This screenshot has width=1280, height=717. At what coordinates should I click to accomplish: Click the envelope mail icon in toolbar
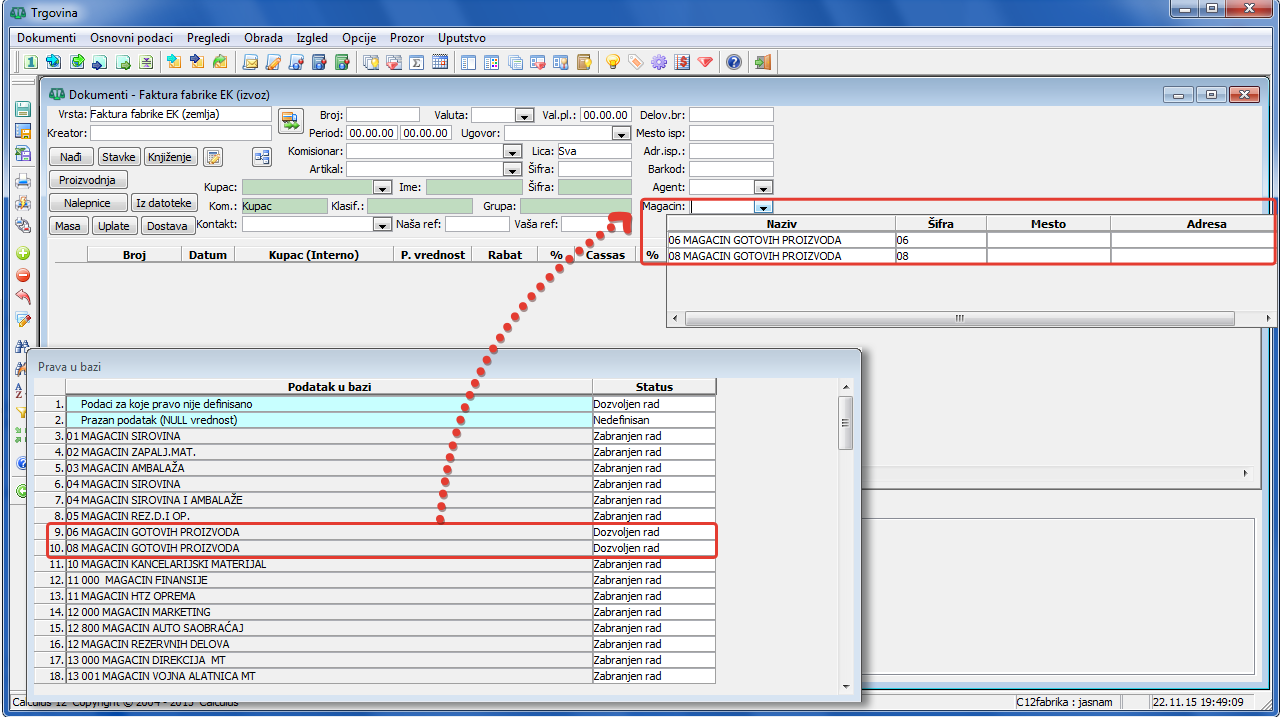tap(250, 62)
